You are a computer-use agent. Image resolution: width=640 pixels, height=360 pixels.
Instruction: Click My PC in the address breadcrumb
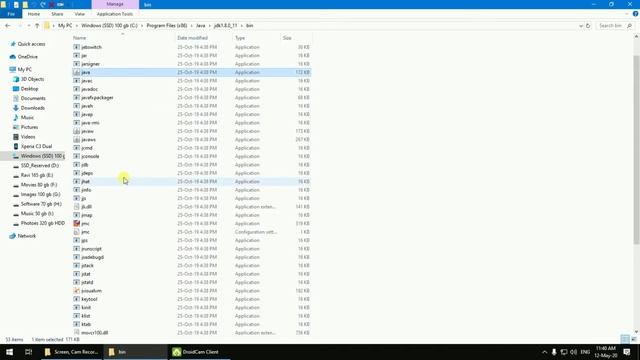tap(65, 26)
